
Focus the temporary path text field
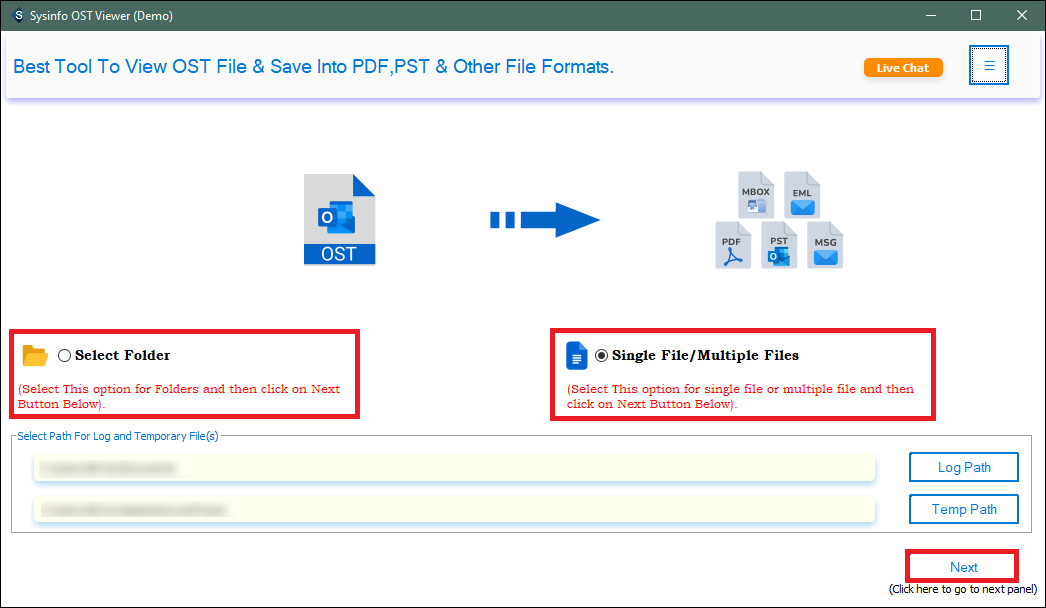click(x=454, y=509)
